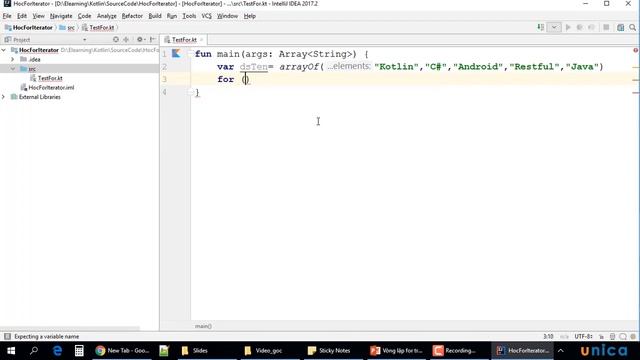Open the Tools menu
Screen dimensions: 640x360
(189, 16)
